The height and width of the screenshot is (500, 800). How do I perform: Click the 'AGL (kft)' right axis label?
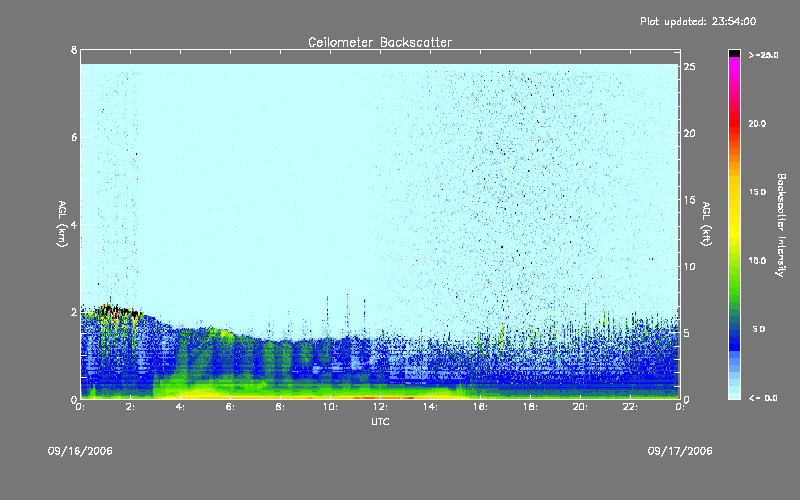click(x=706, y=224)
